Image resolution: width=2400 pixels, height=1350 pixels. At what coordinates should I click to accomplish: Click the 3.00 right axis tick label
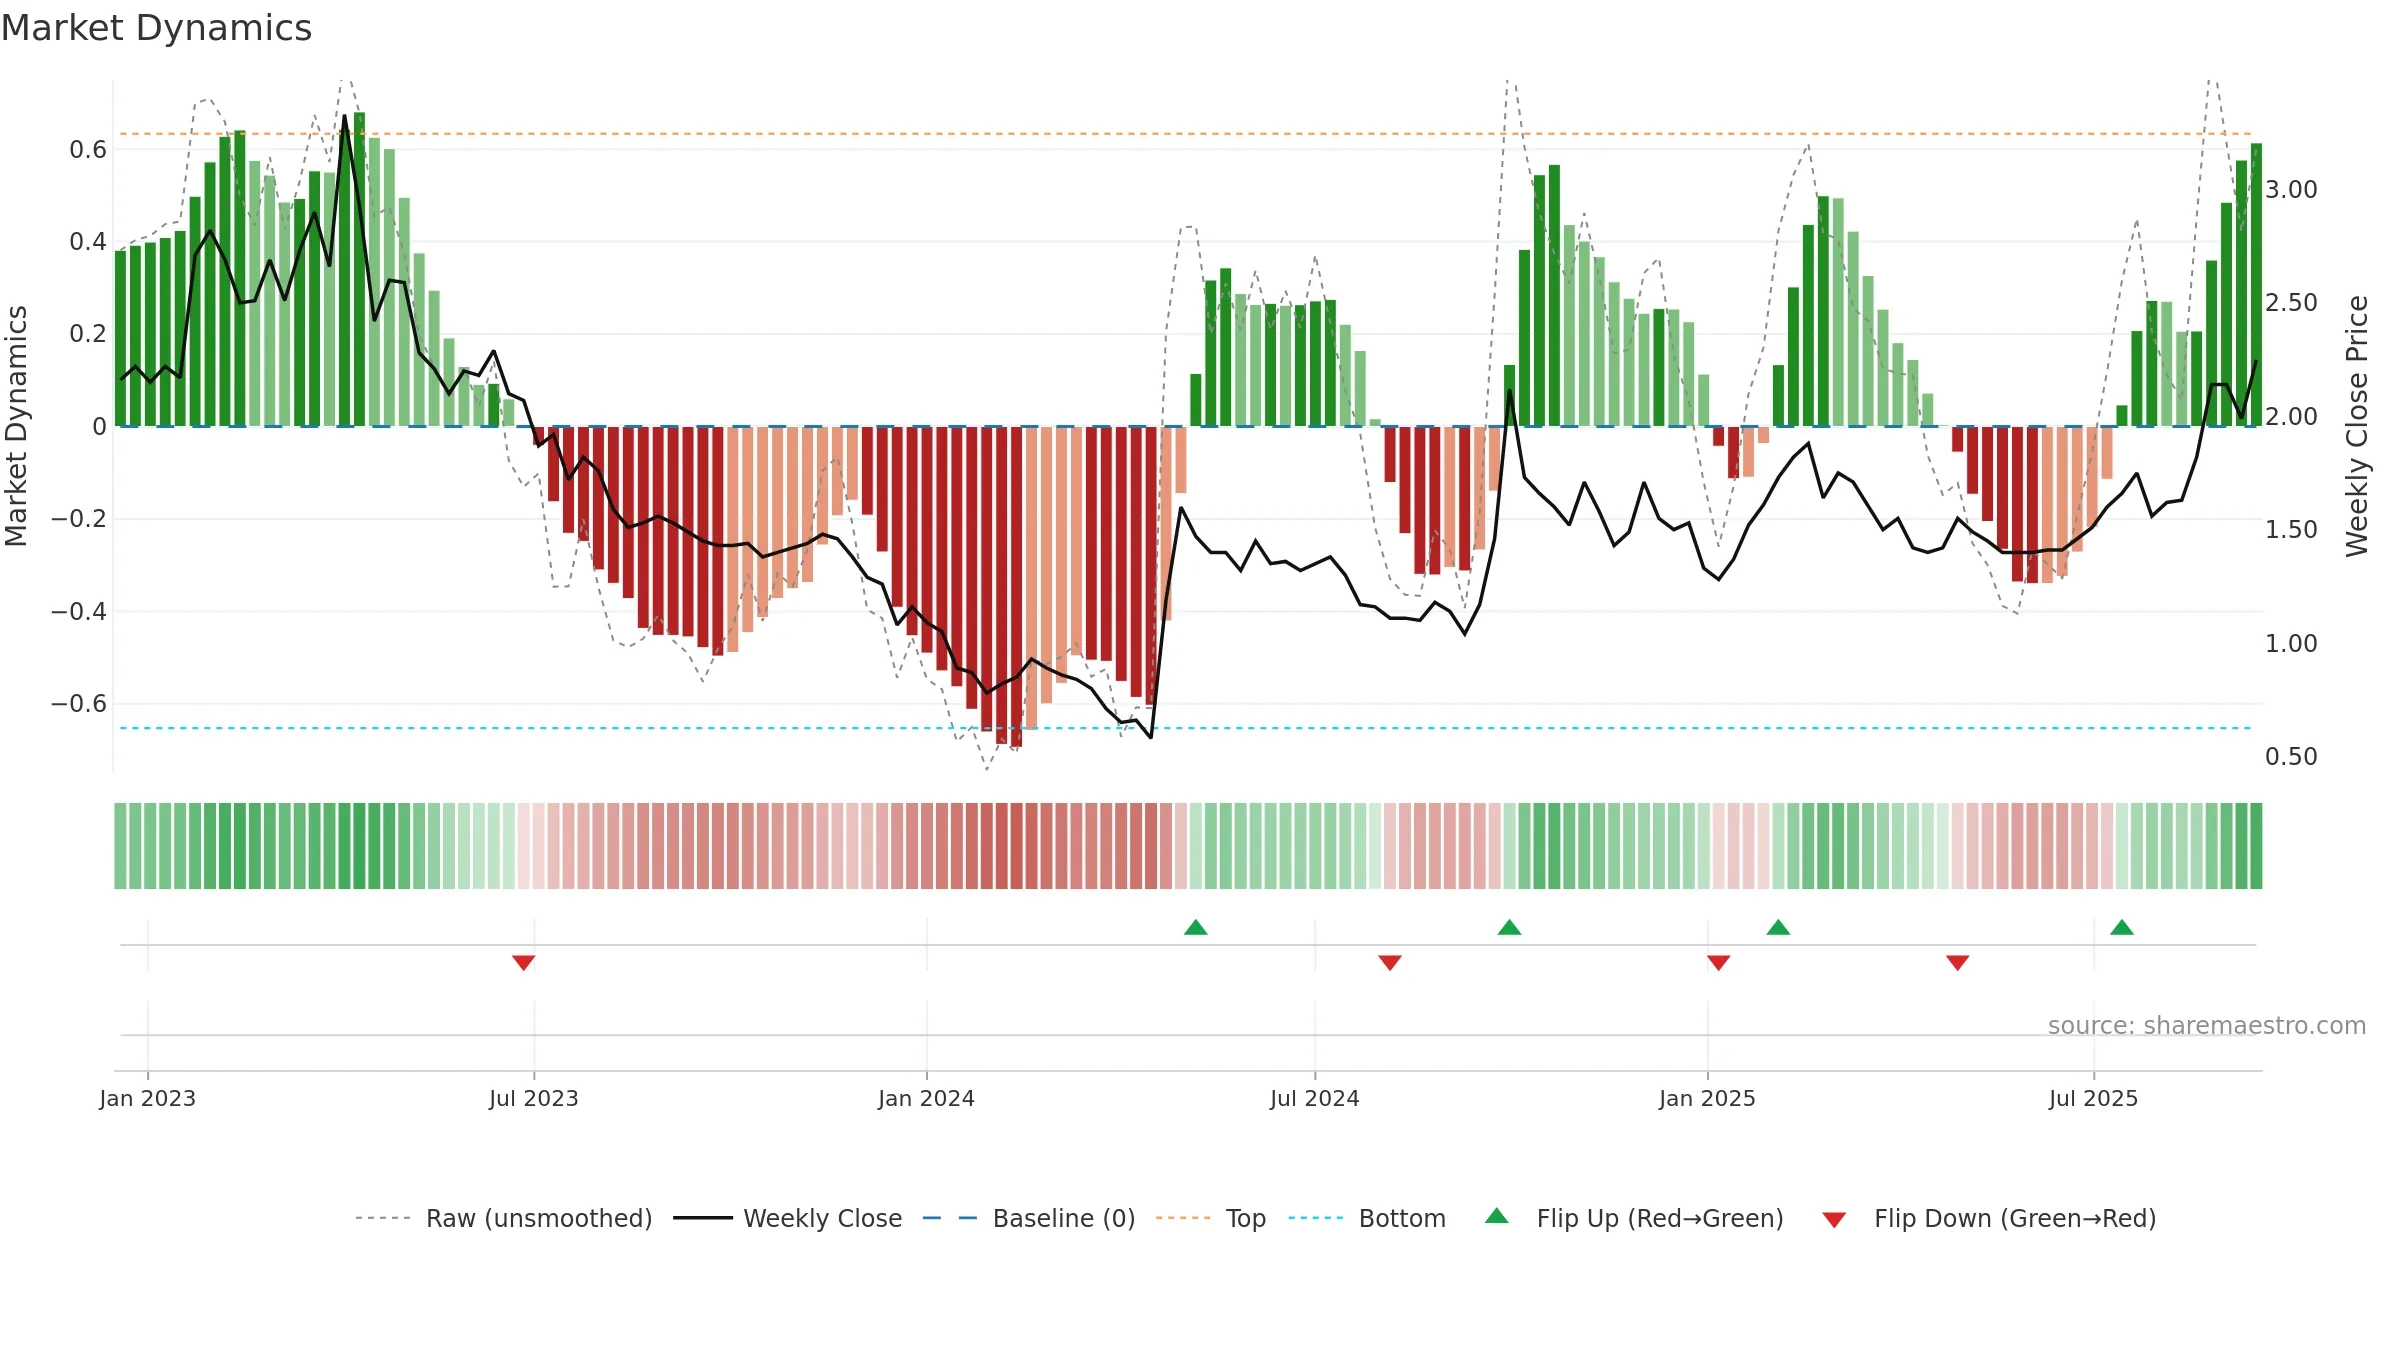click(2291, 190)
